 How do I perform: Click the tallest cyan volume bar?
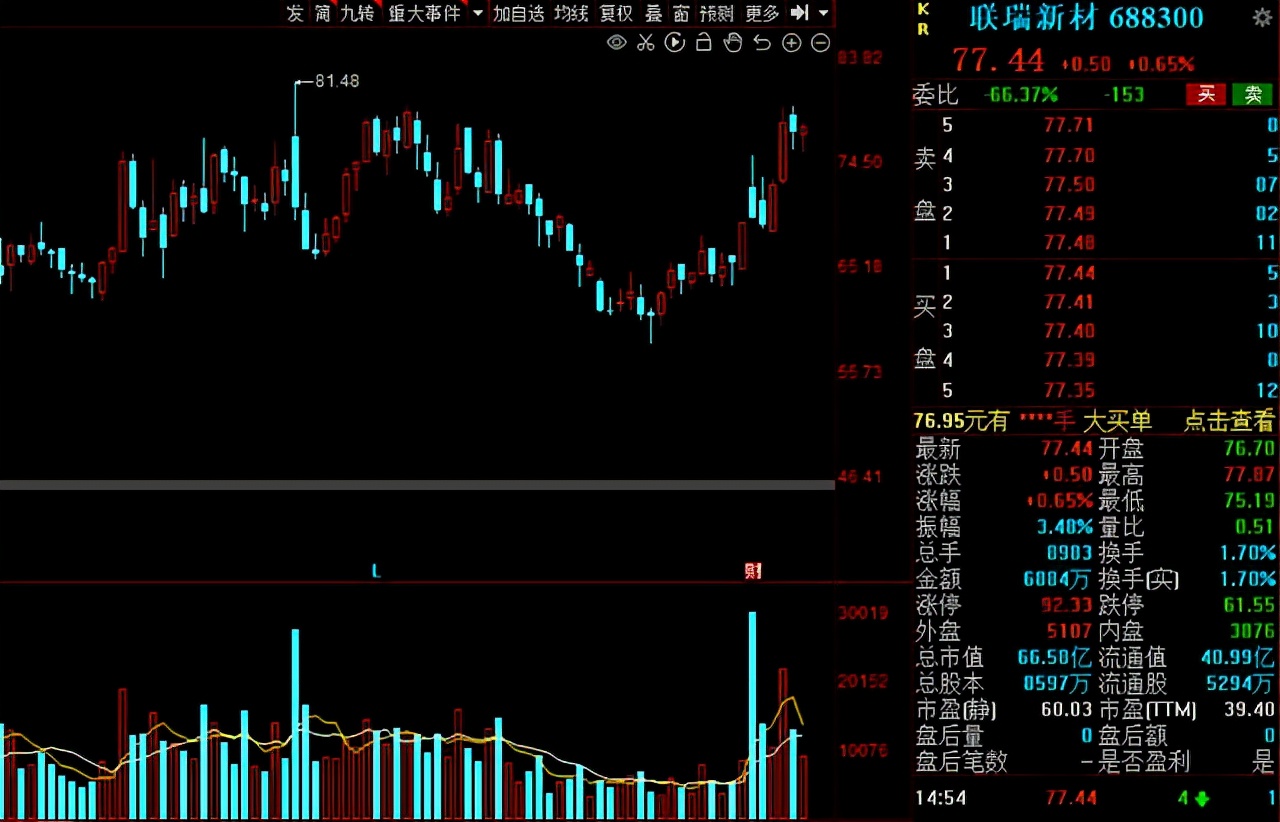(x=752, y=716)
